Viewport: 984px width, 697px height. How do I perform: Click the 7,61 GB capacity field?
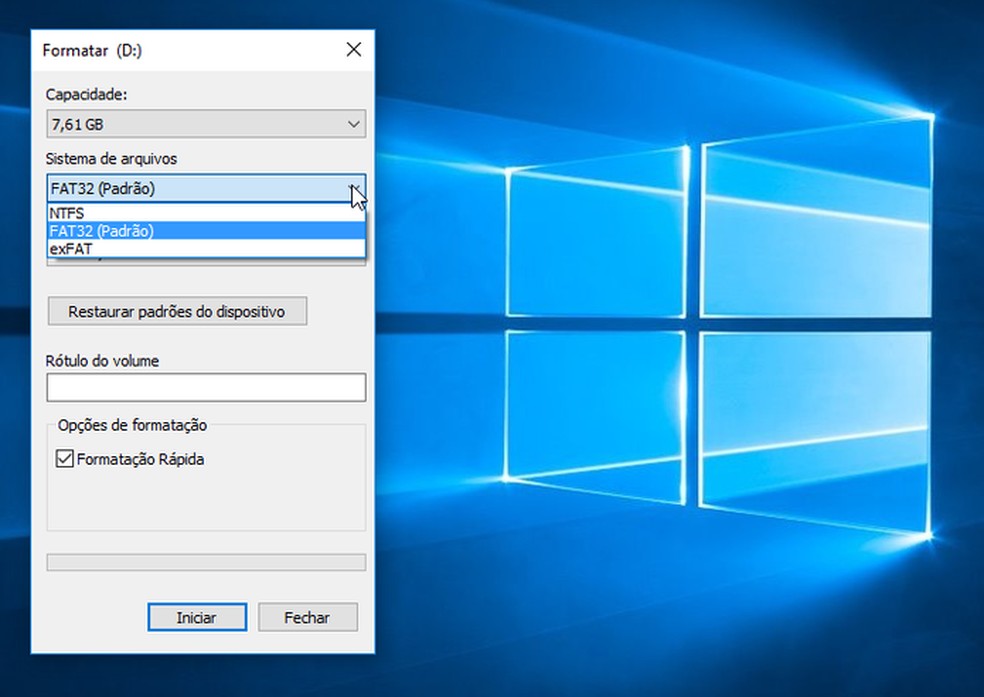point(190,124)
